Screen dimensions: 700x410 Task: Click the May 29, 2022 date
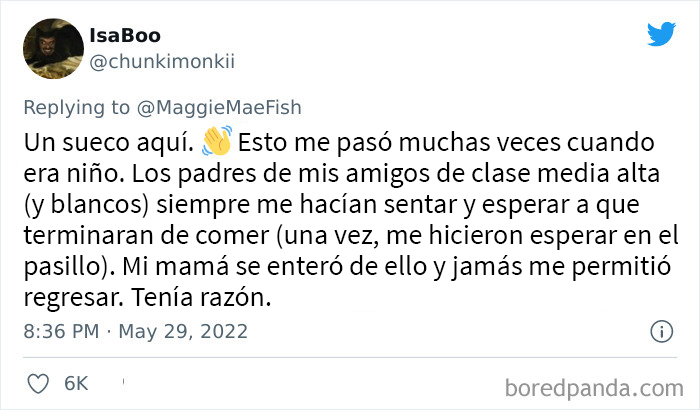coord(183,331)
